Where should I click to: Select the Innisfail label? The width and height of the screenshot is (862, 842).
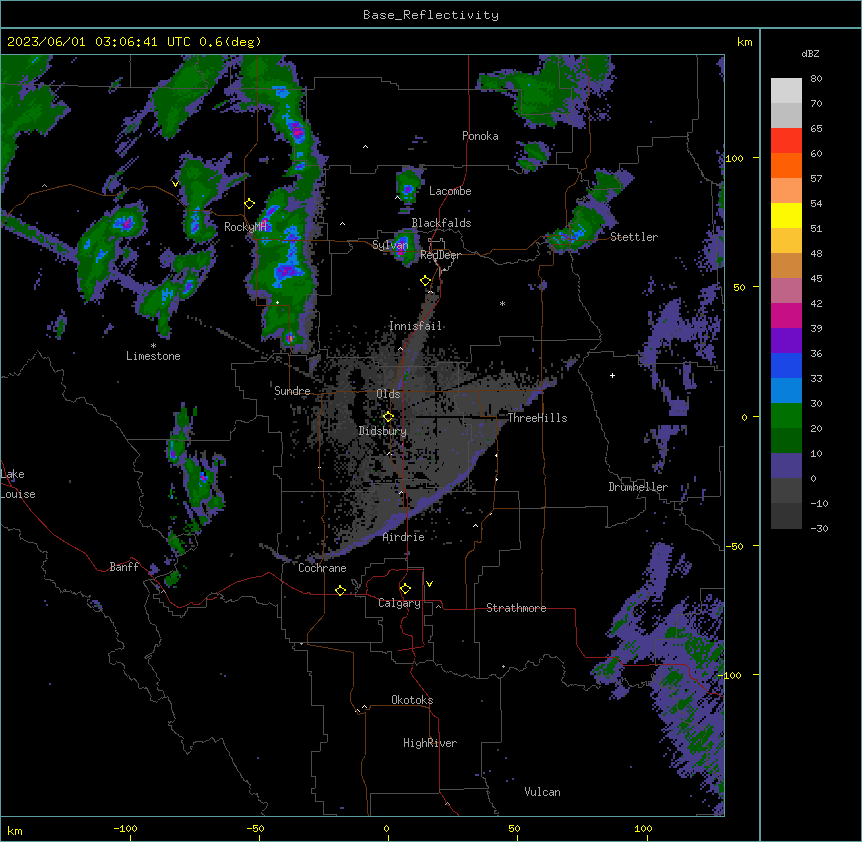point(416,326)
